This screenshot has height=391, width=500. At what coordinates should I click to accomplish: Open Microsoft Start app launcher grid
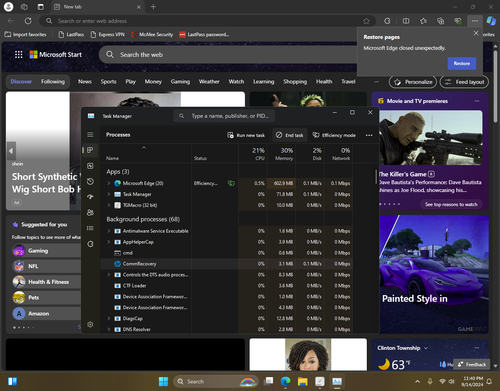19,54
